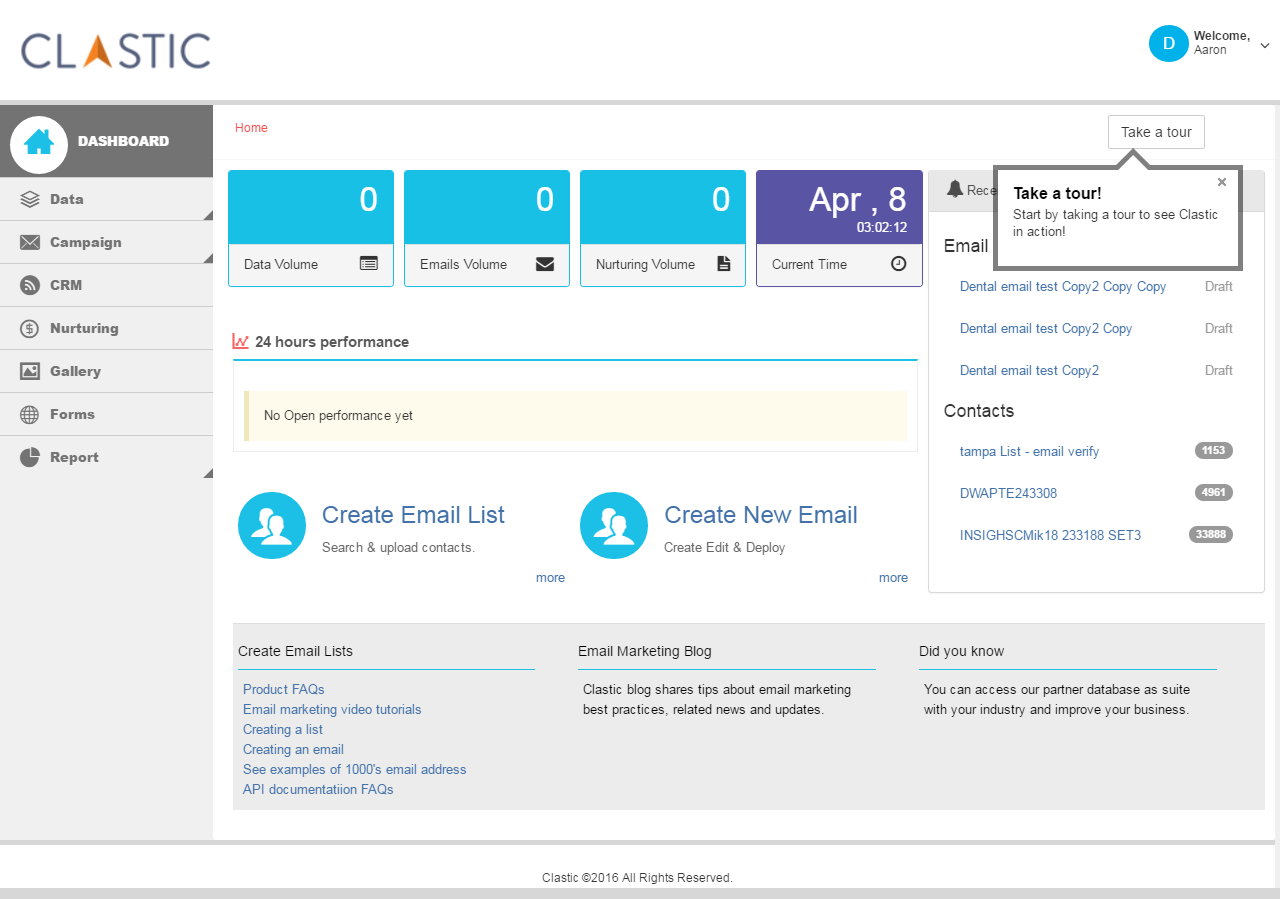Image resolution: width=1280 pixels, height=899 pixels.
Task: Close the Take a tour popup
Action: click(x=1222, y=182)
